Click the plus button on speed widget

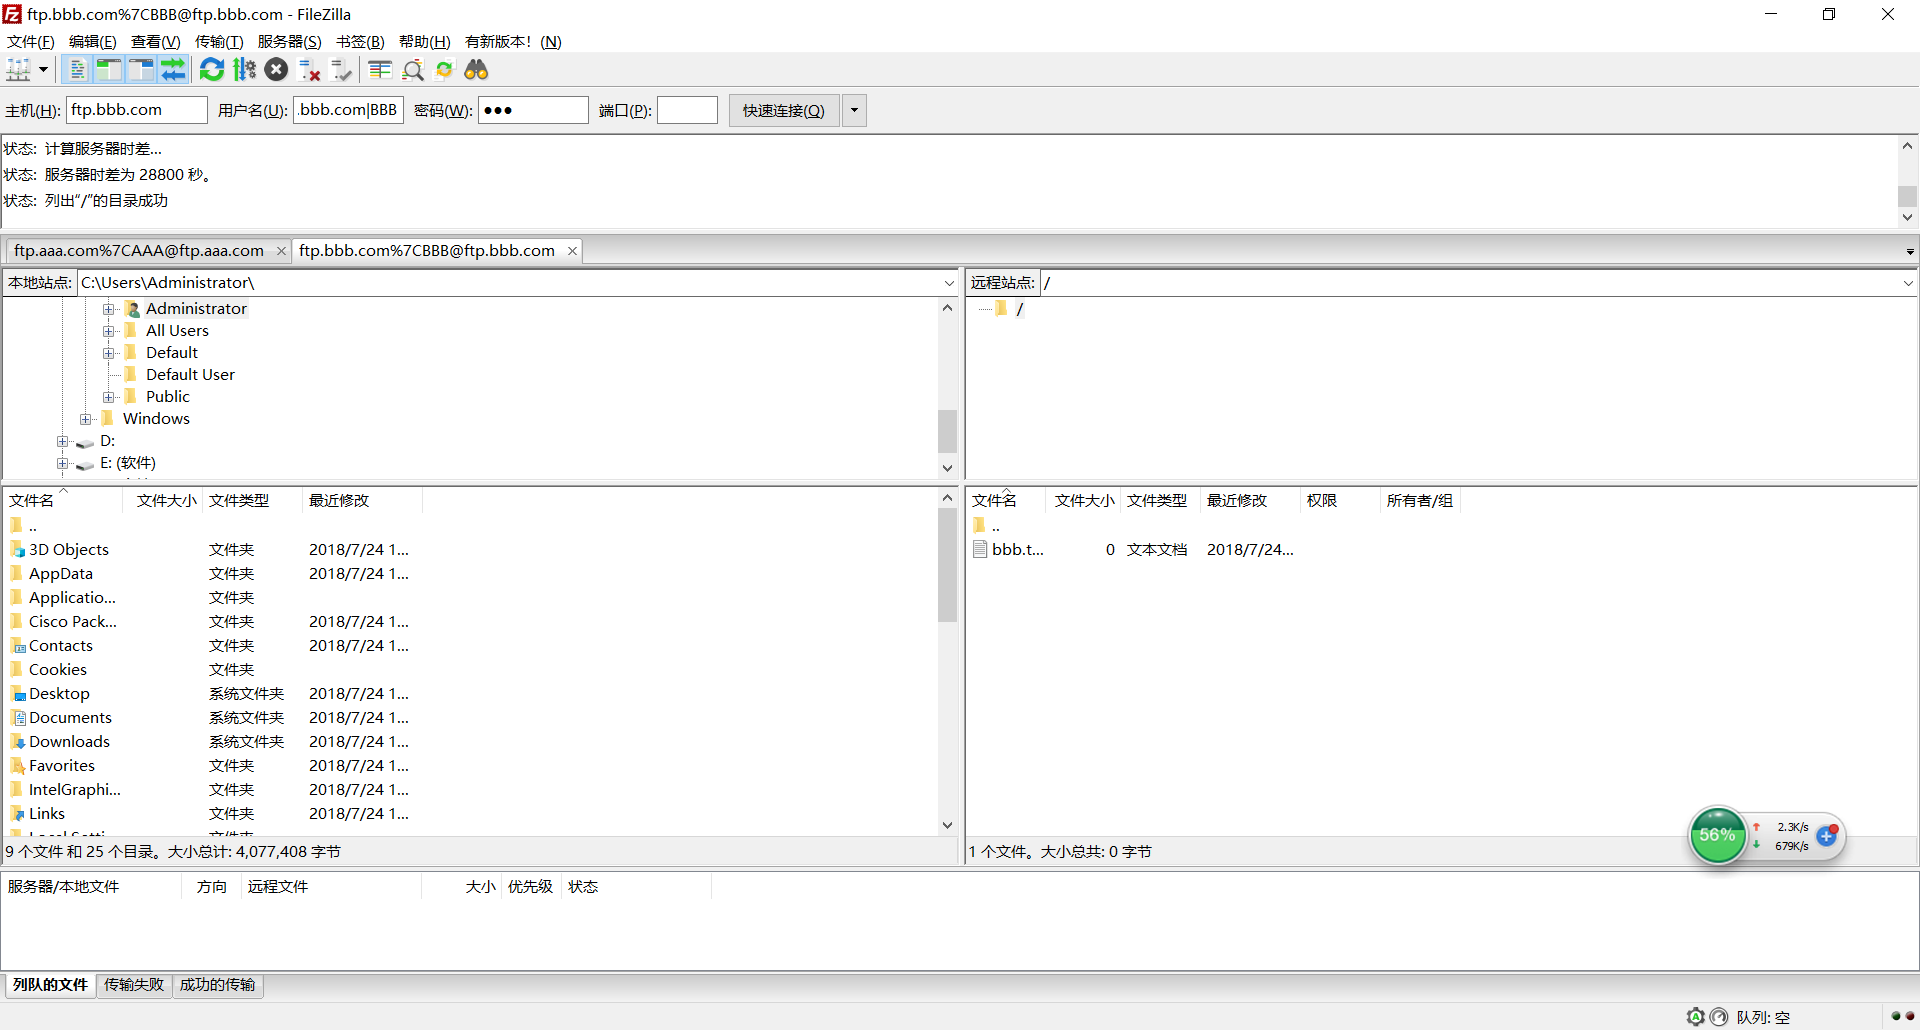point(1826,836)
